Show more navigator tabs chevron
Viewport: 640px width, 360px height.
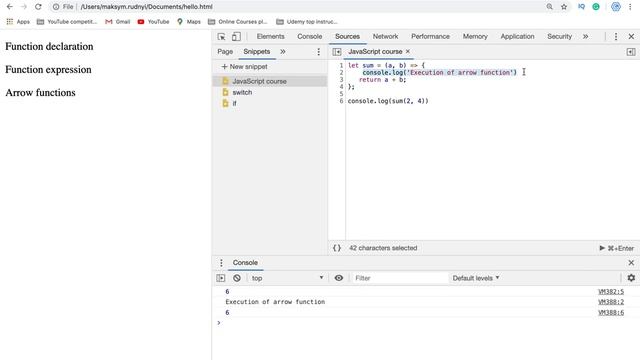(x=282, y=51)
